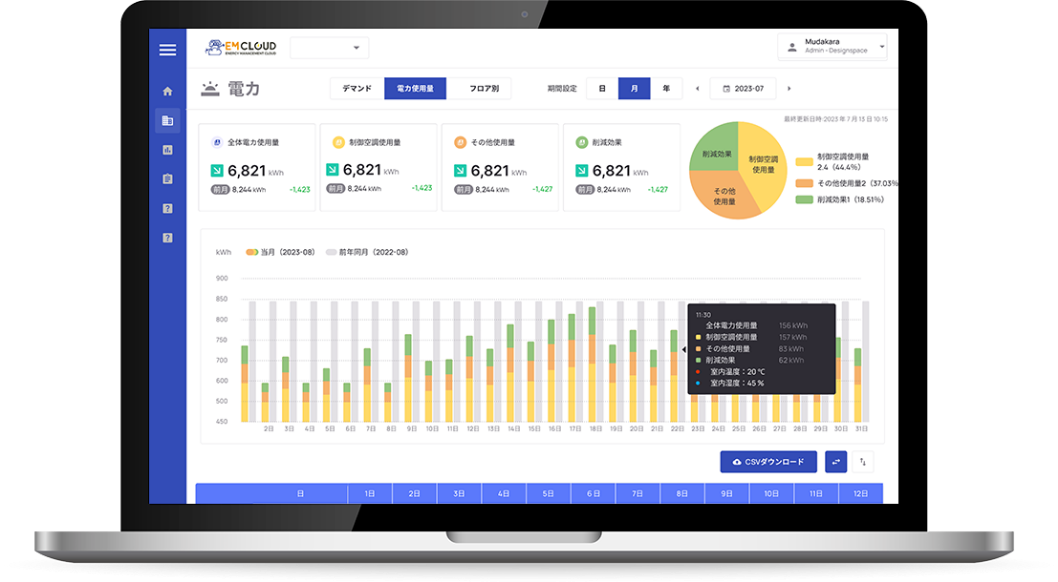The image size is (1058, 582).
Task: Open the 2023-07 date picker
Action: pos(743,89)
